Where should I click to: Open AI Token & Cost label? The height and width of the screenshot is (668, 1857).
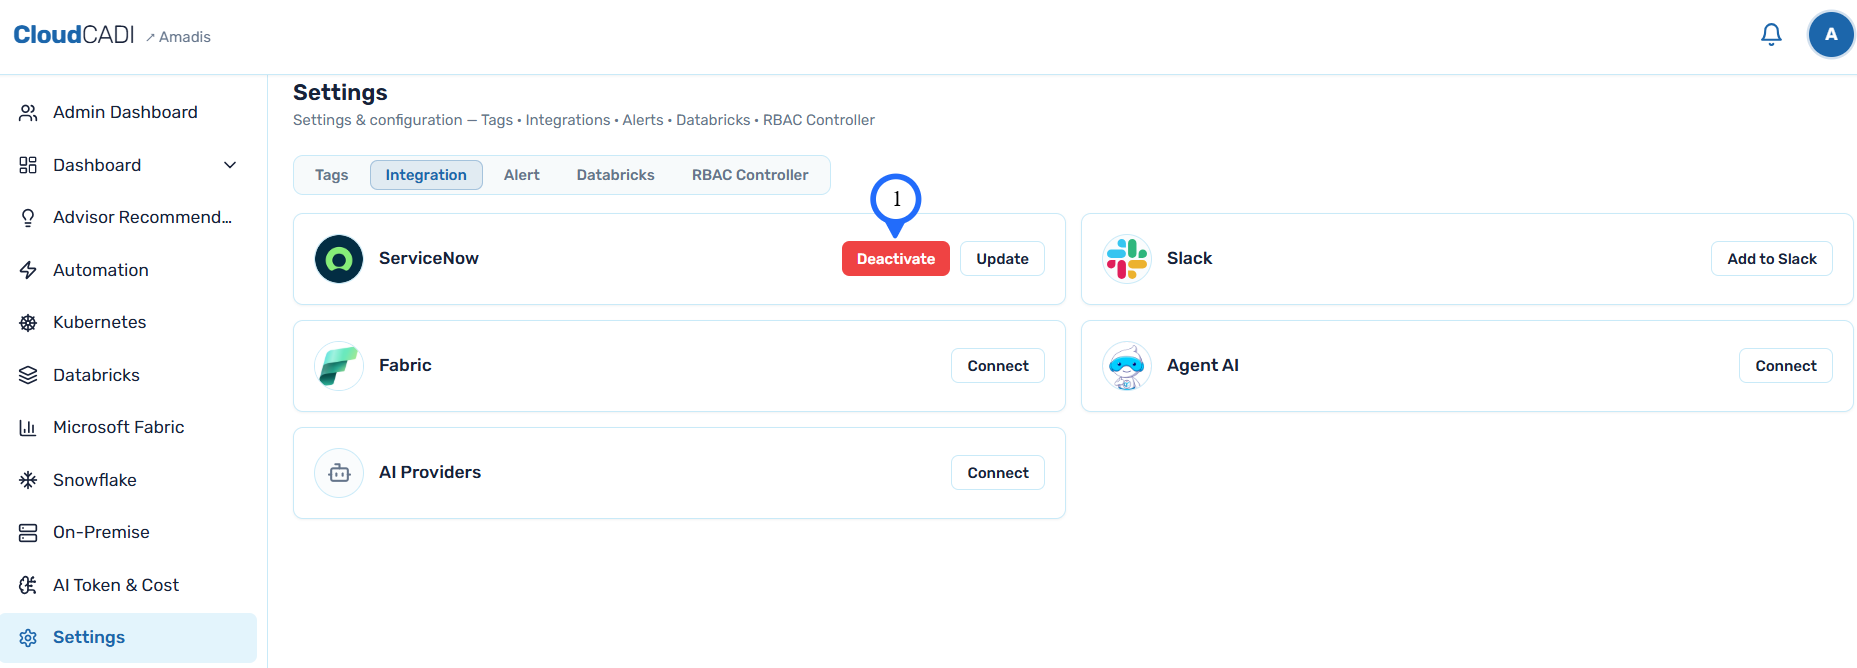click(x=116, y=585)
